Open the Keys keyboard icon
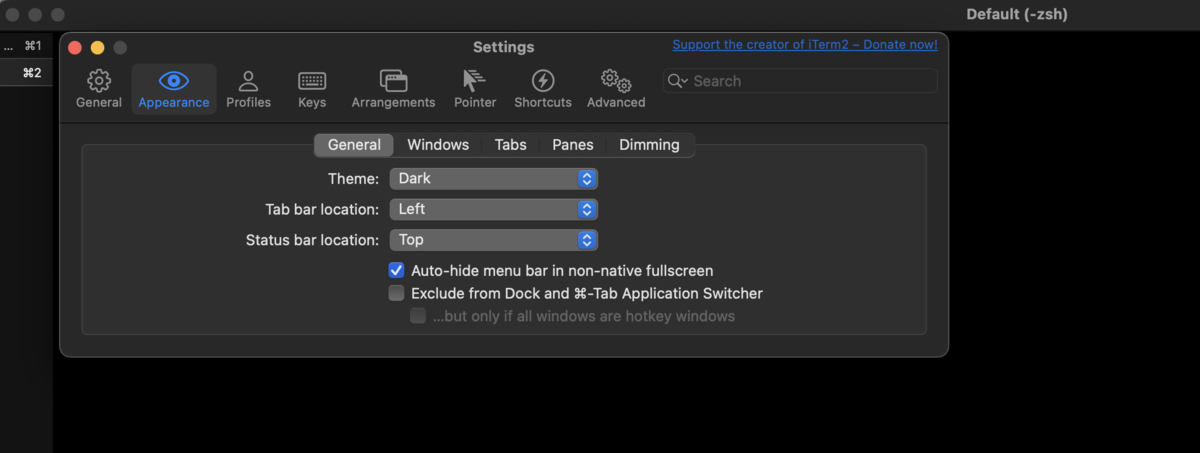1200x453 pixels. tap(312, 81)
